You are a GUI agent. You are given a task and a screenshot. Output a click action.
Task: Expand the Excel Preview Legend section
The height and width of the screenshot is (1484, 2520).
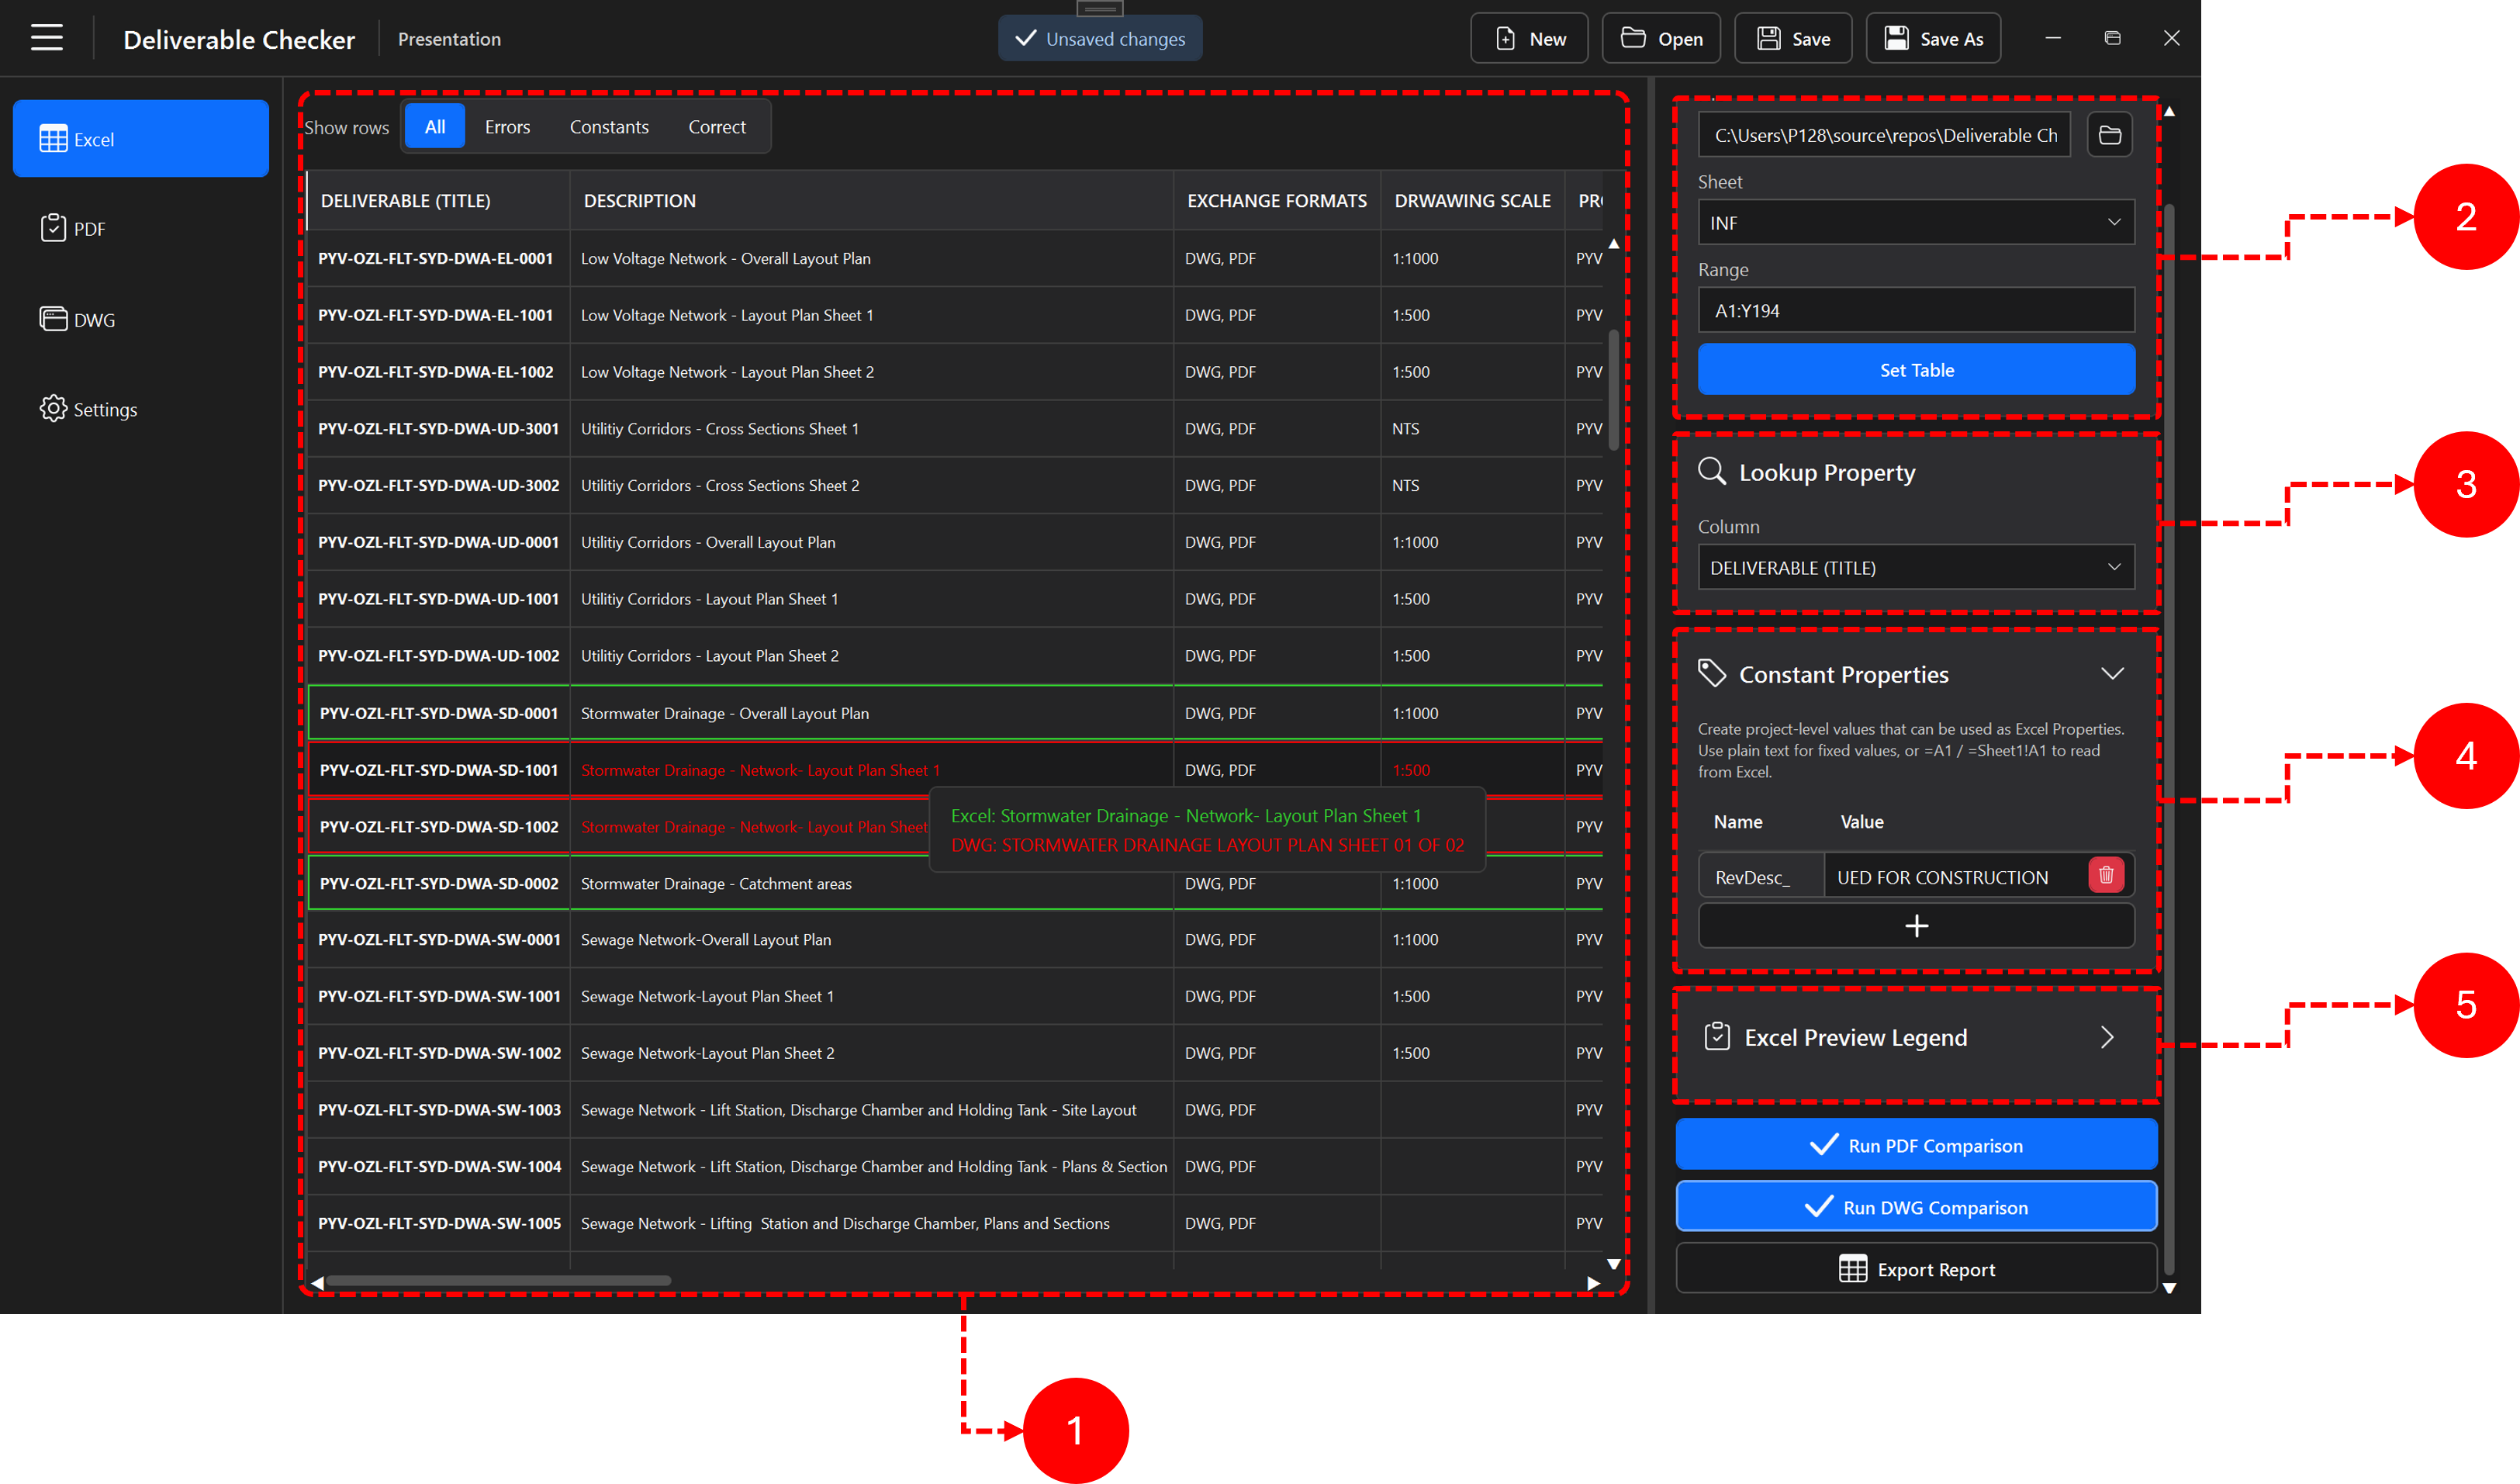[2107, 1037]
